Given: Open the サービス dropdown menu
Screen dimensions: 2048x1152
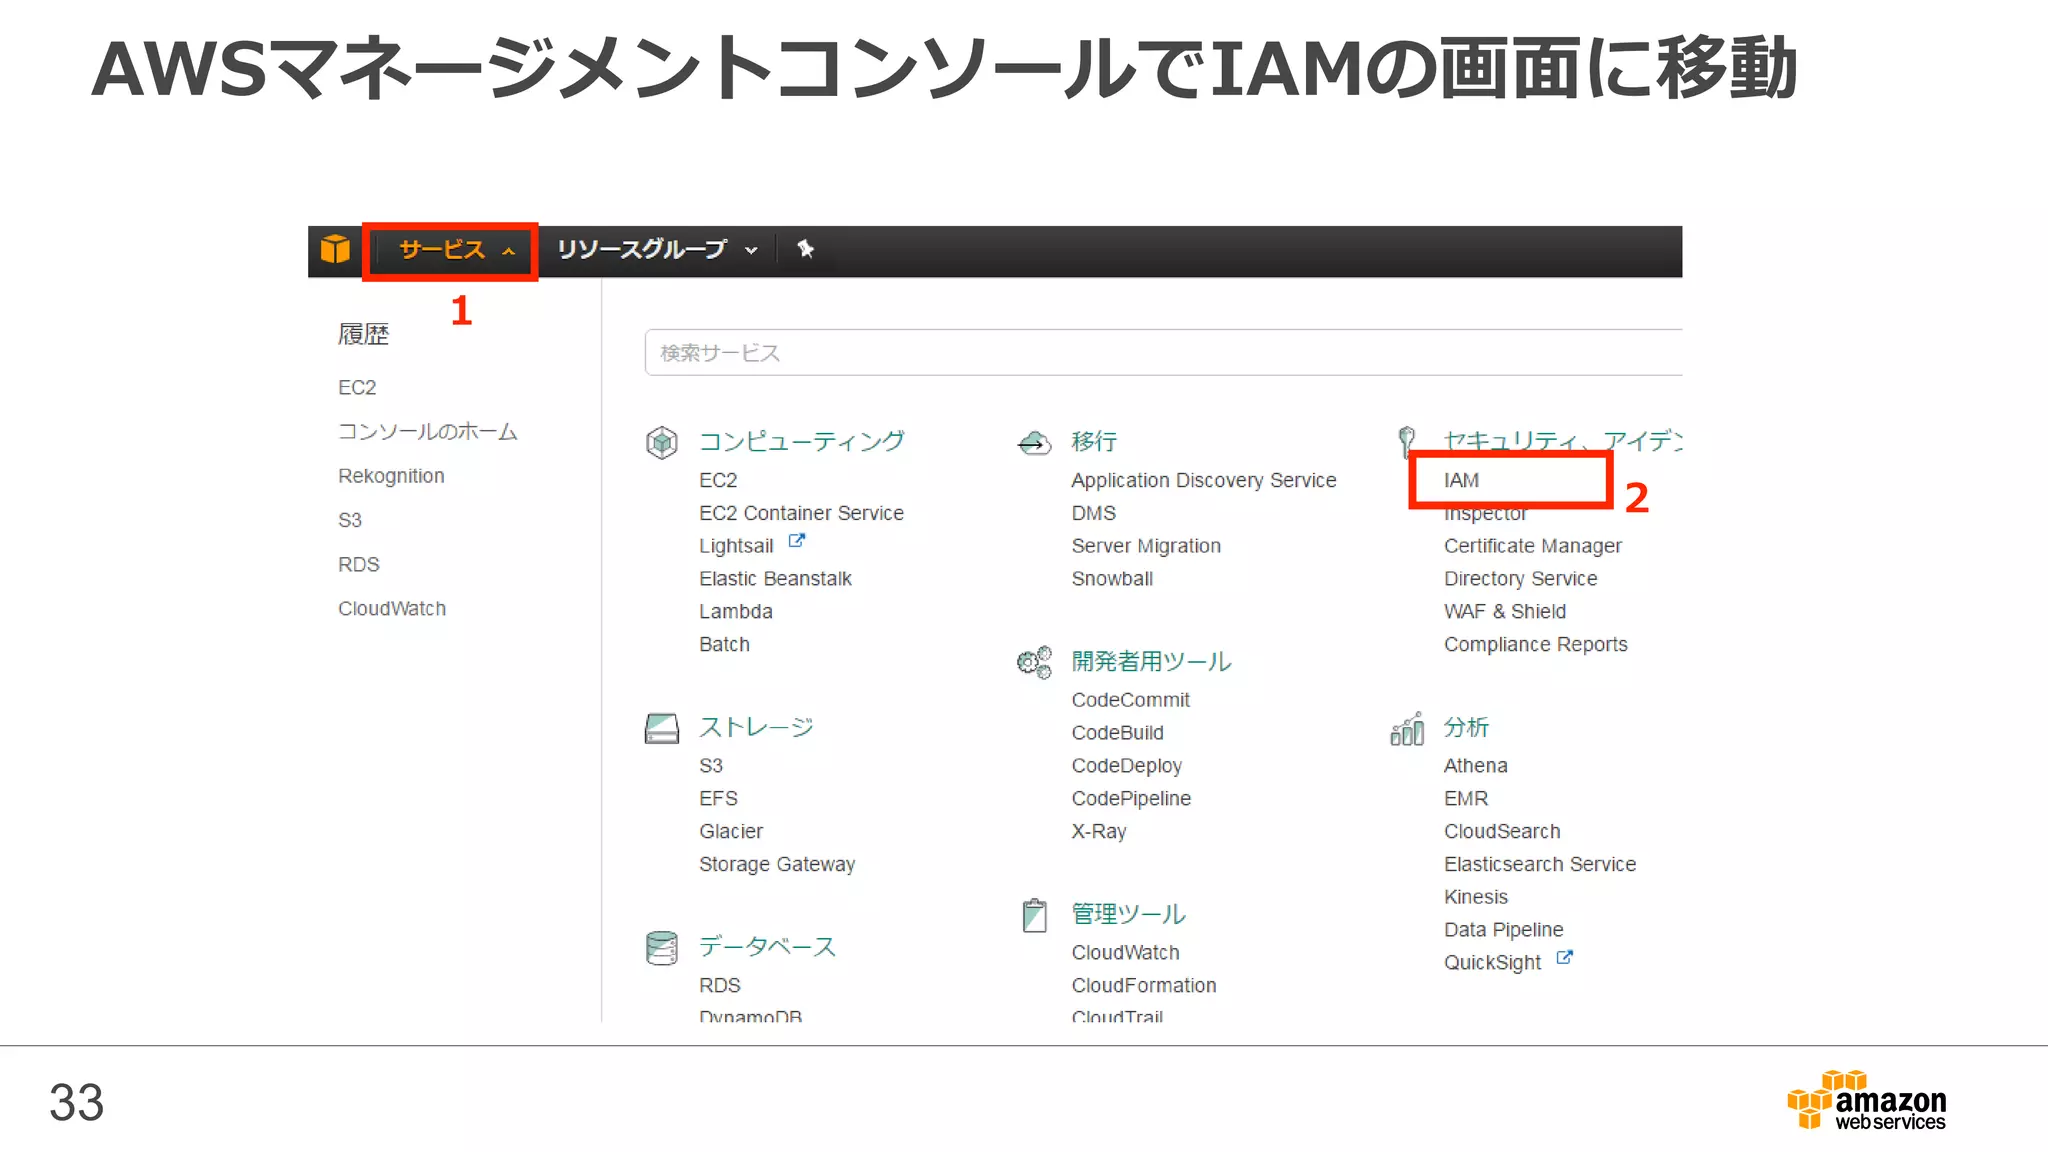Looking at the screenshot, I should click(x=457, y=250).
